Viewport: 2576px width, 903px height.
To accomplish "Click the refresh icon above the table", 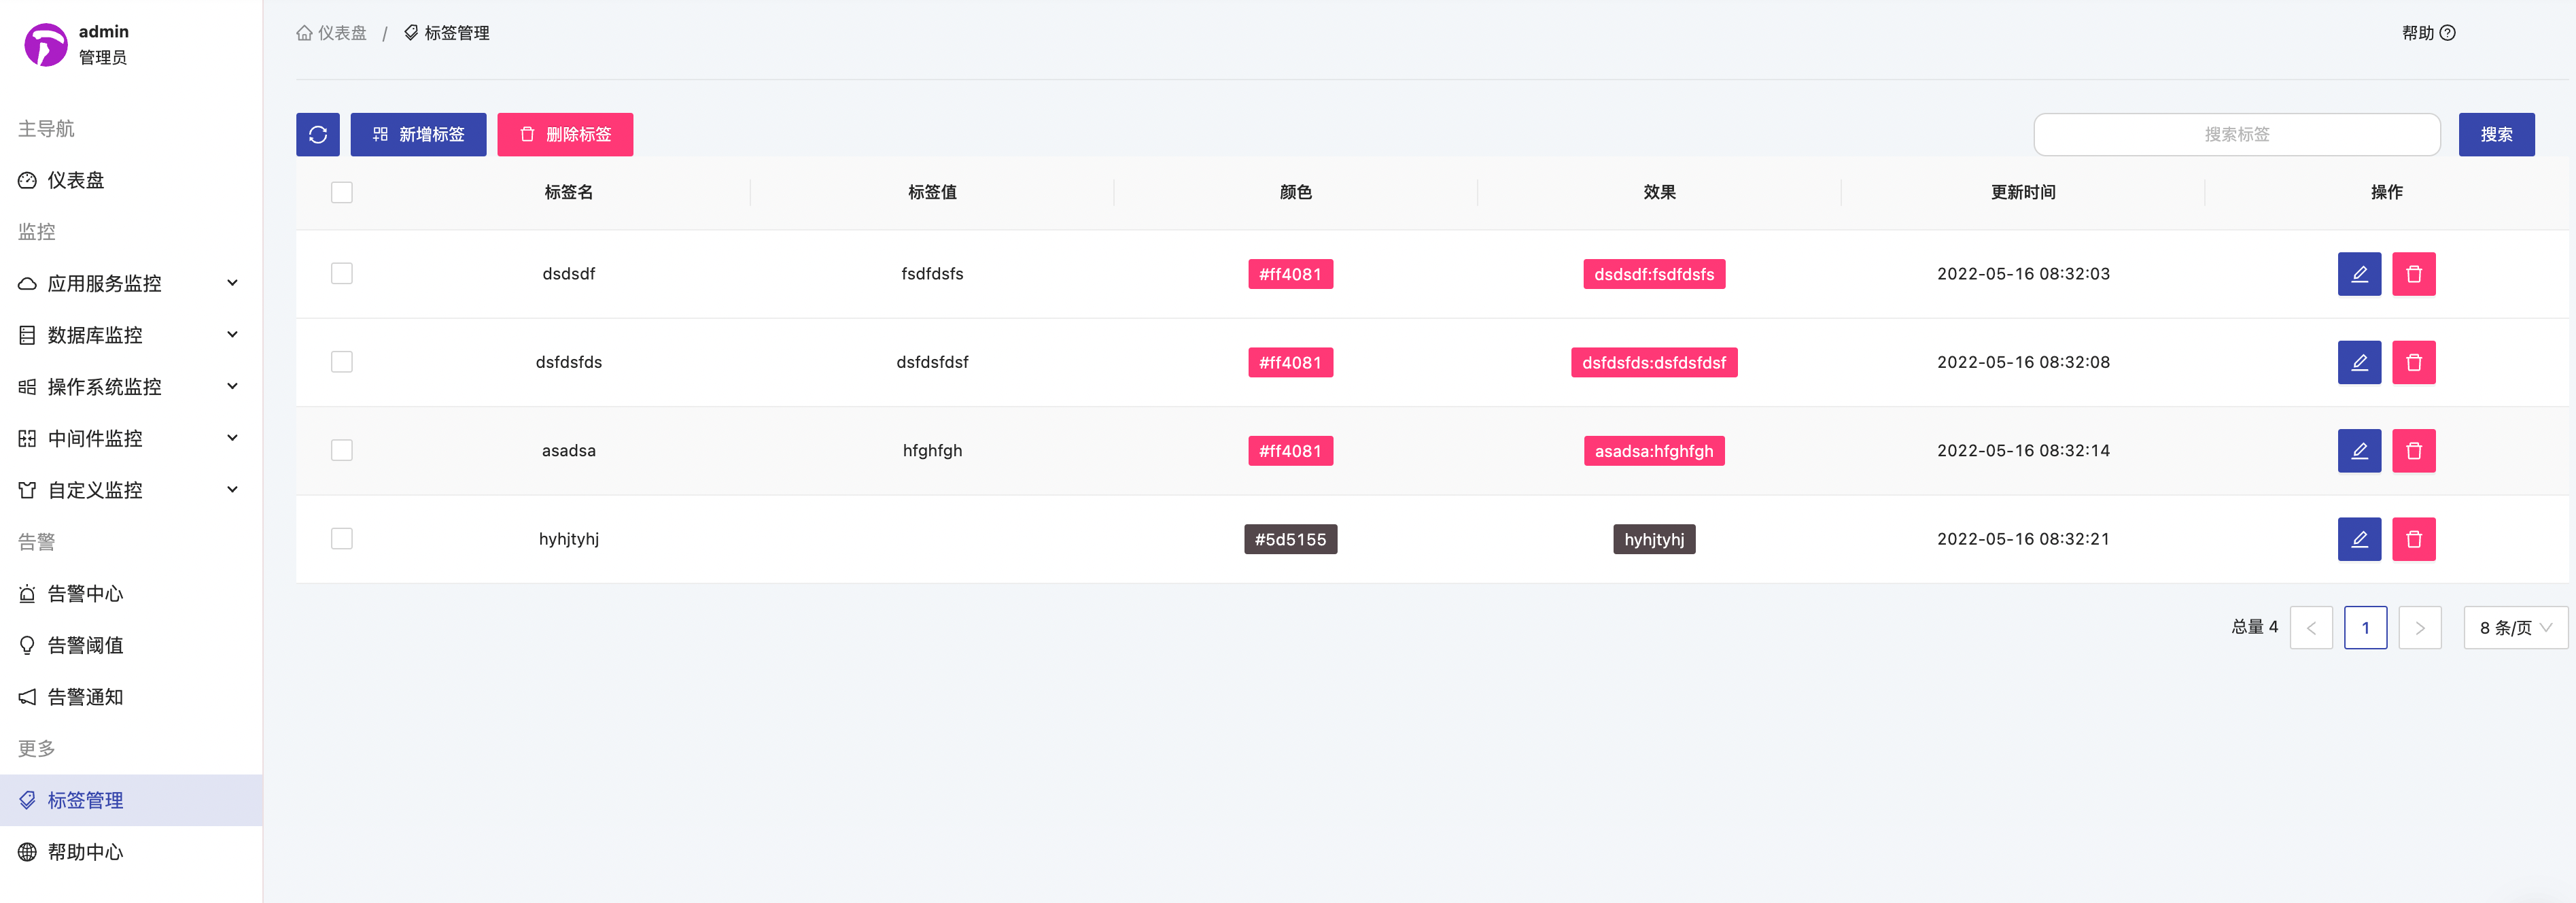I will [317, 134].
